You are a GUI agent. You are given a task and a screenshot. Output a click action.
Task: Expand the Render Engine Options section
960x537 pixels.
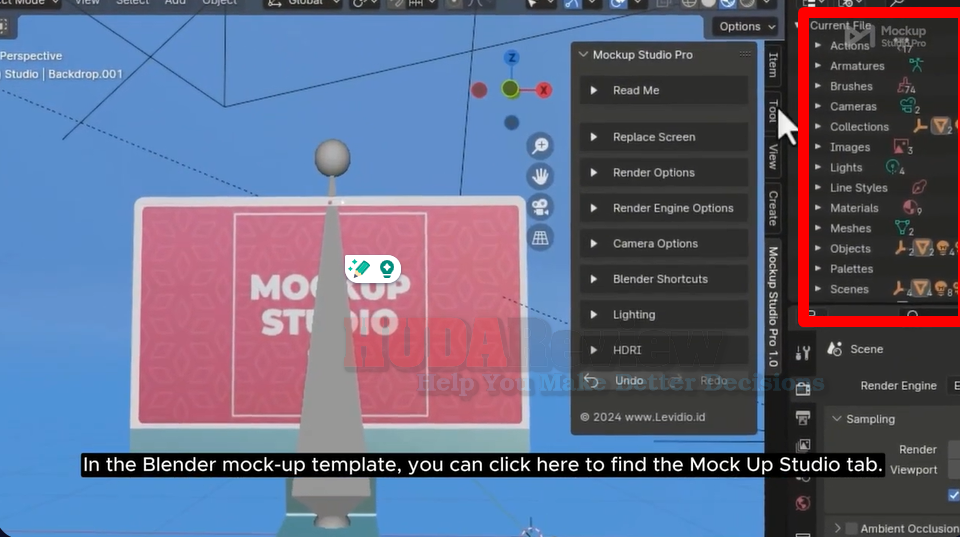tap(664, 208)
